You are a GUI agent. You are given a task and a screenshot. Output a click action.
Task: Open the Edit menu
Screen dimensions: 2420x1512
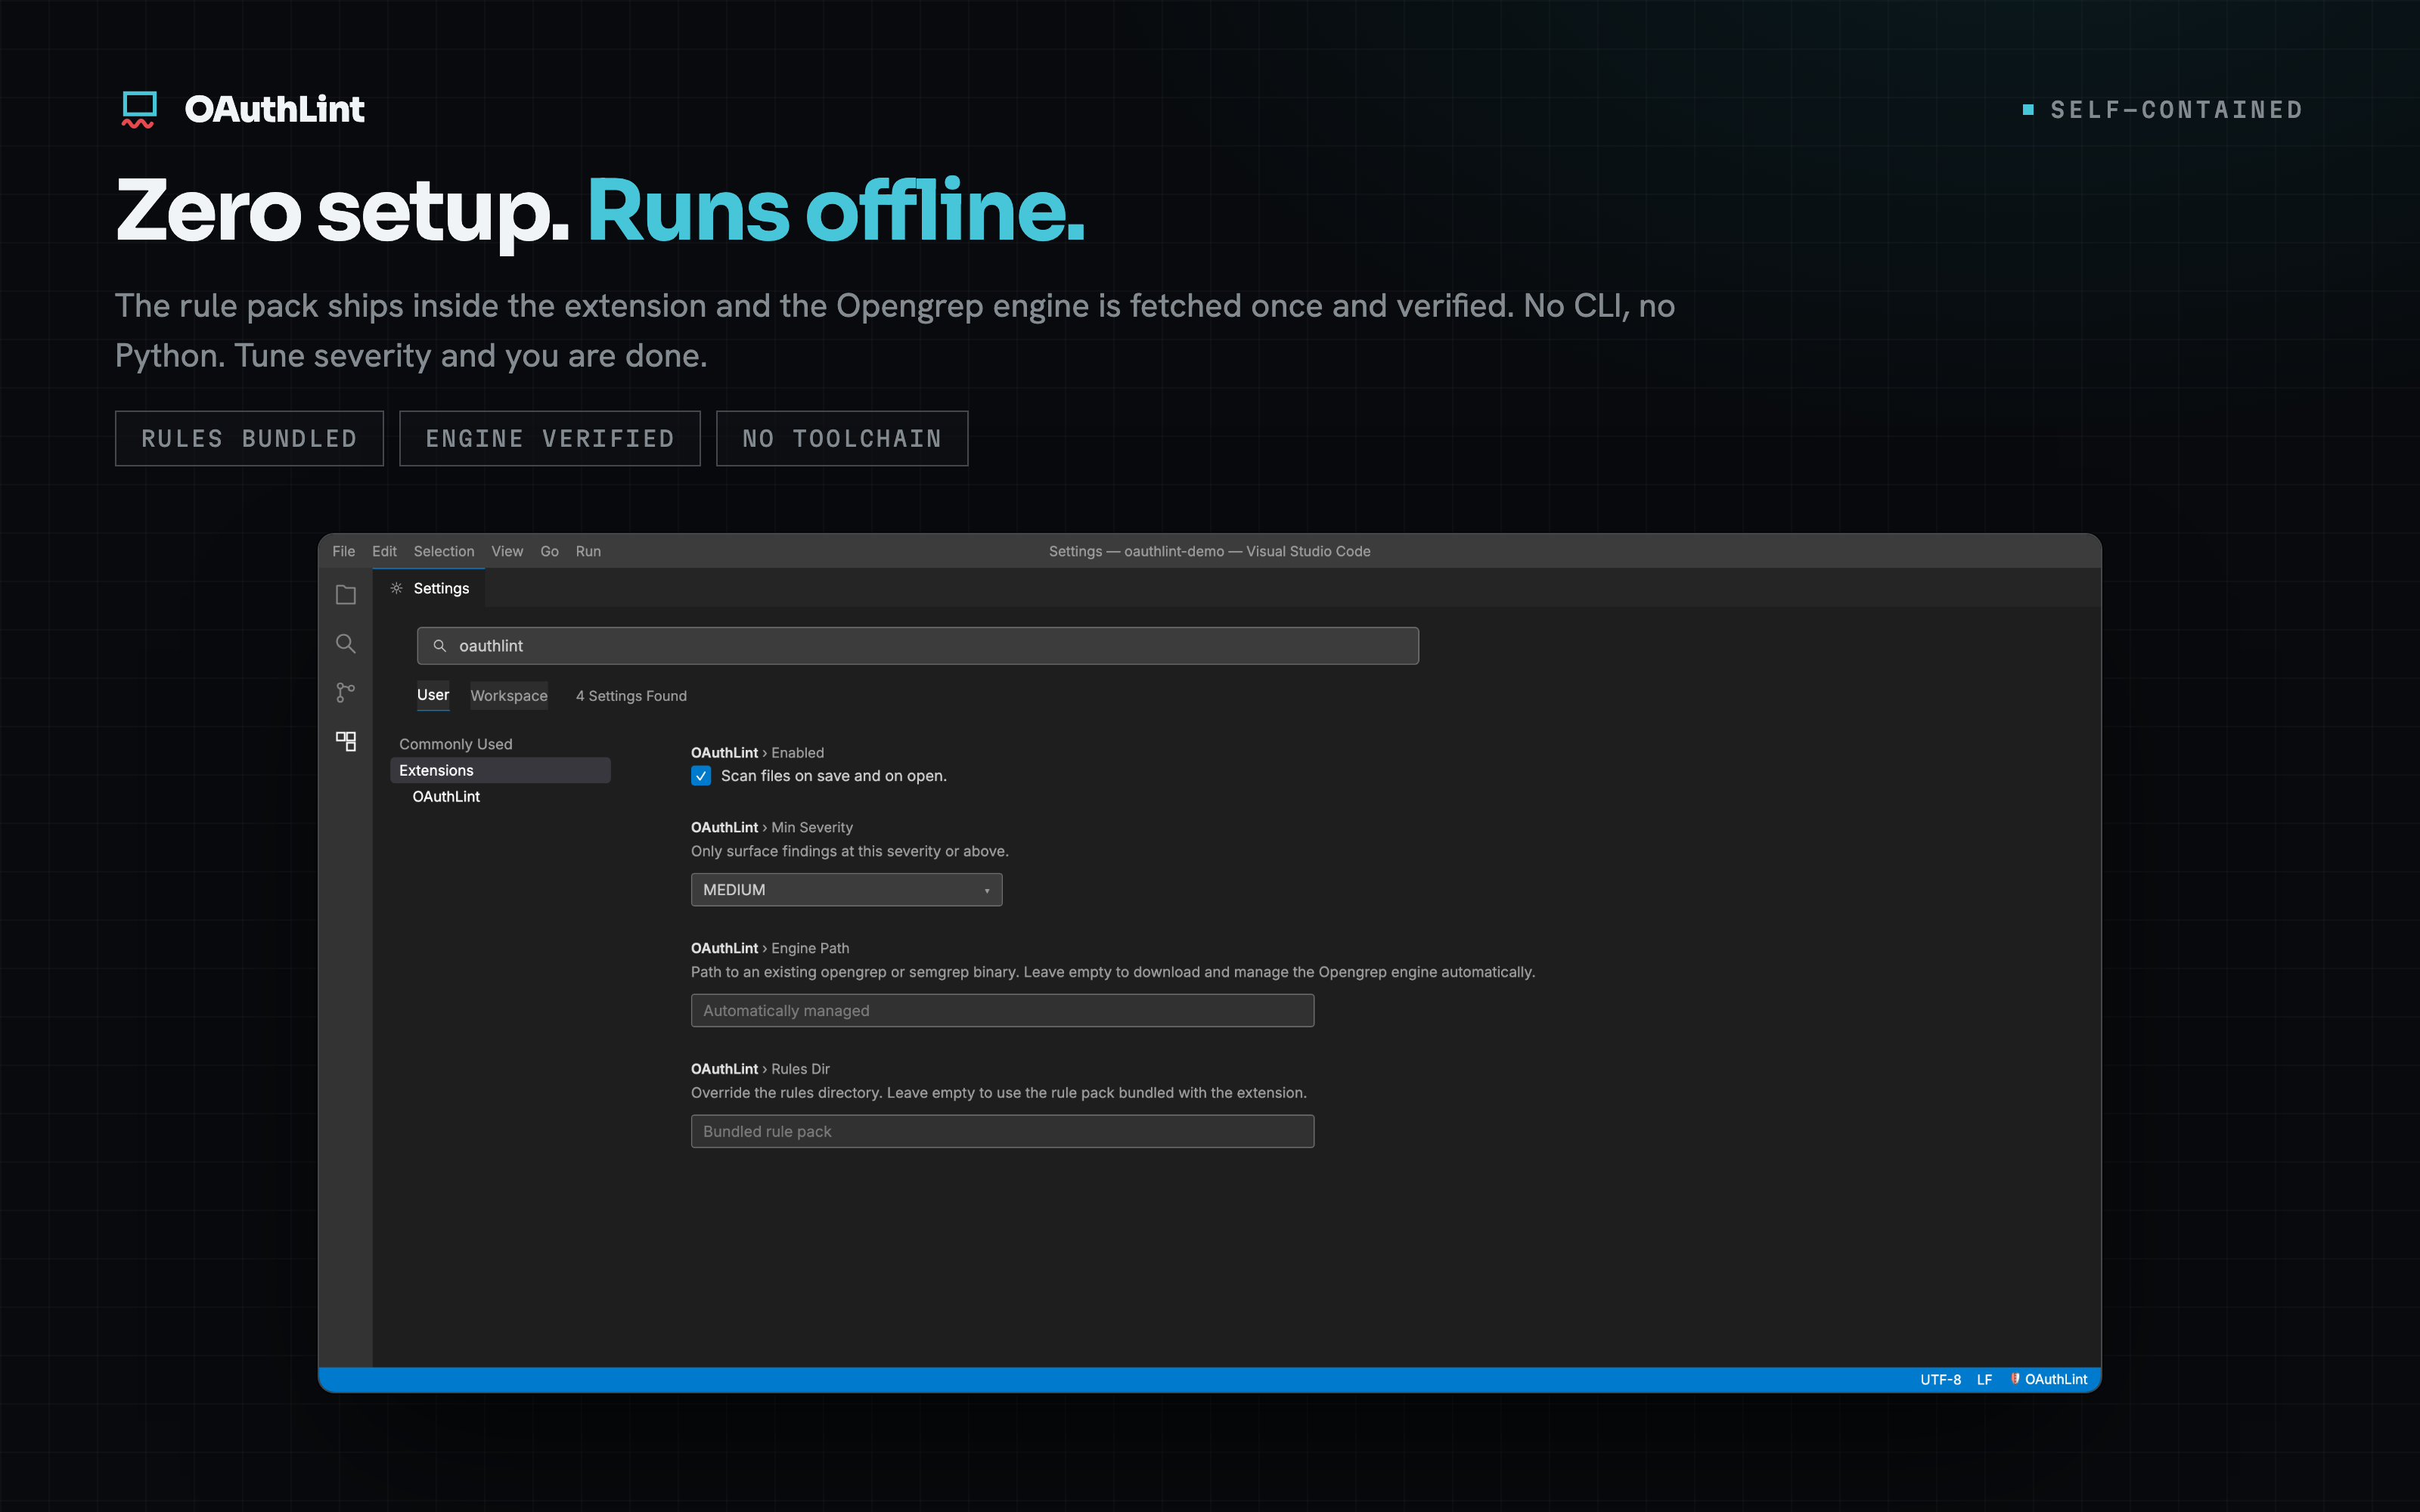coord(384,551)
